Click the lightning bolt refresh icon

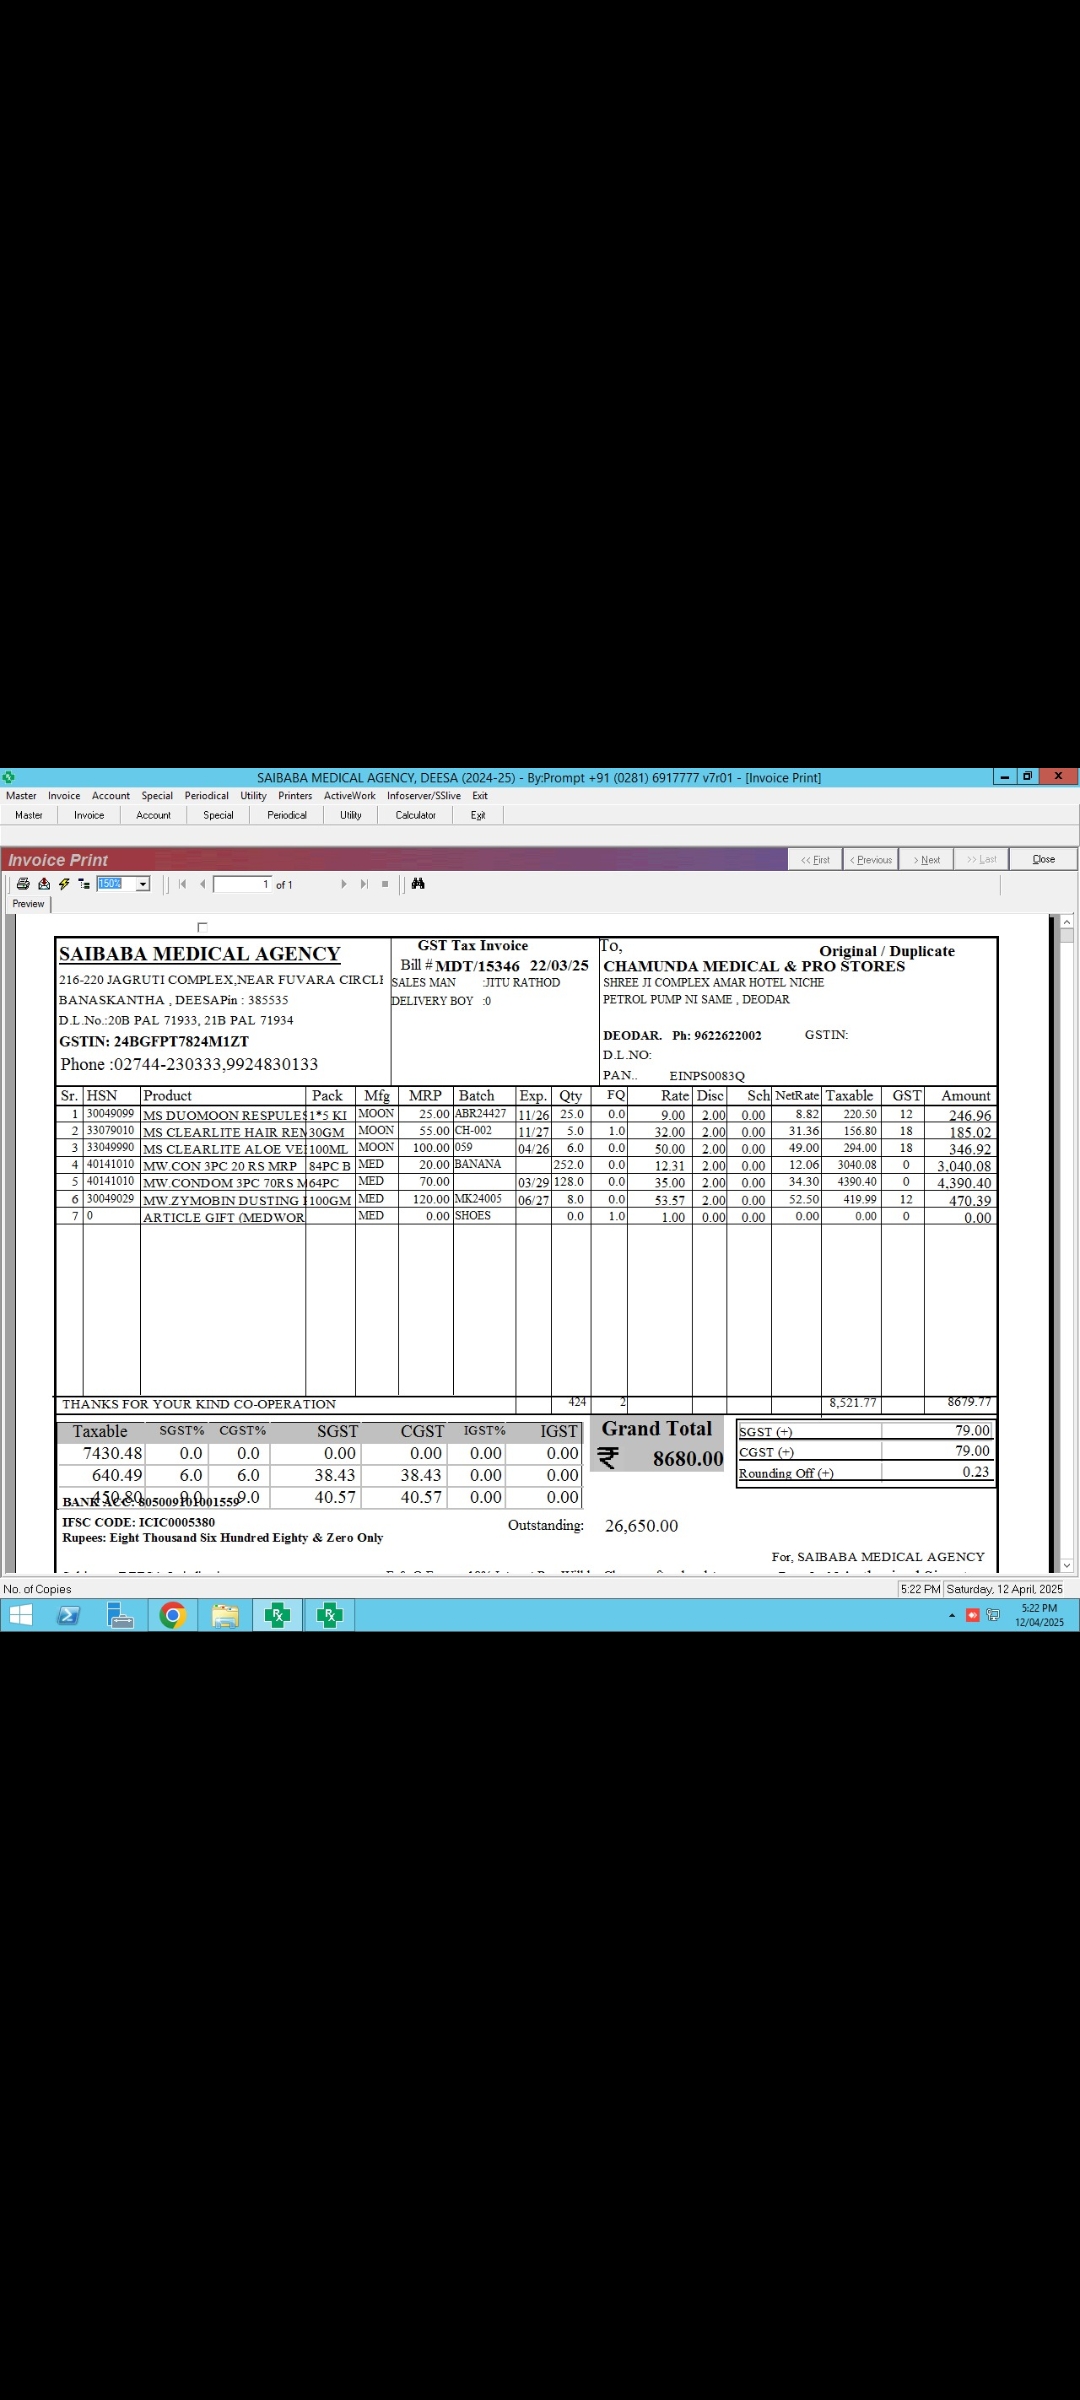pyautogui.click(x=64, y=884)
